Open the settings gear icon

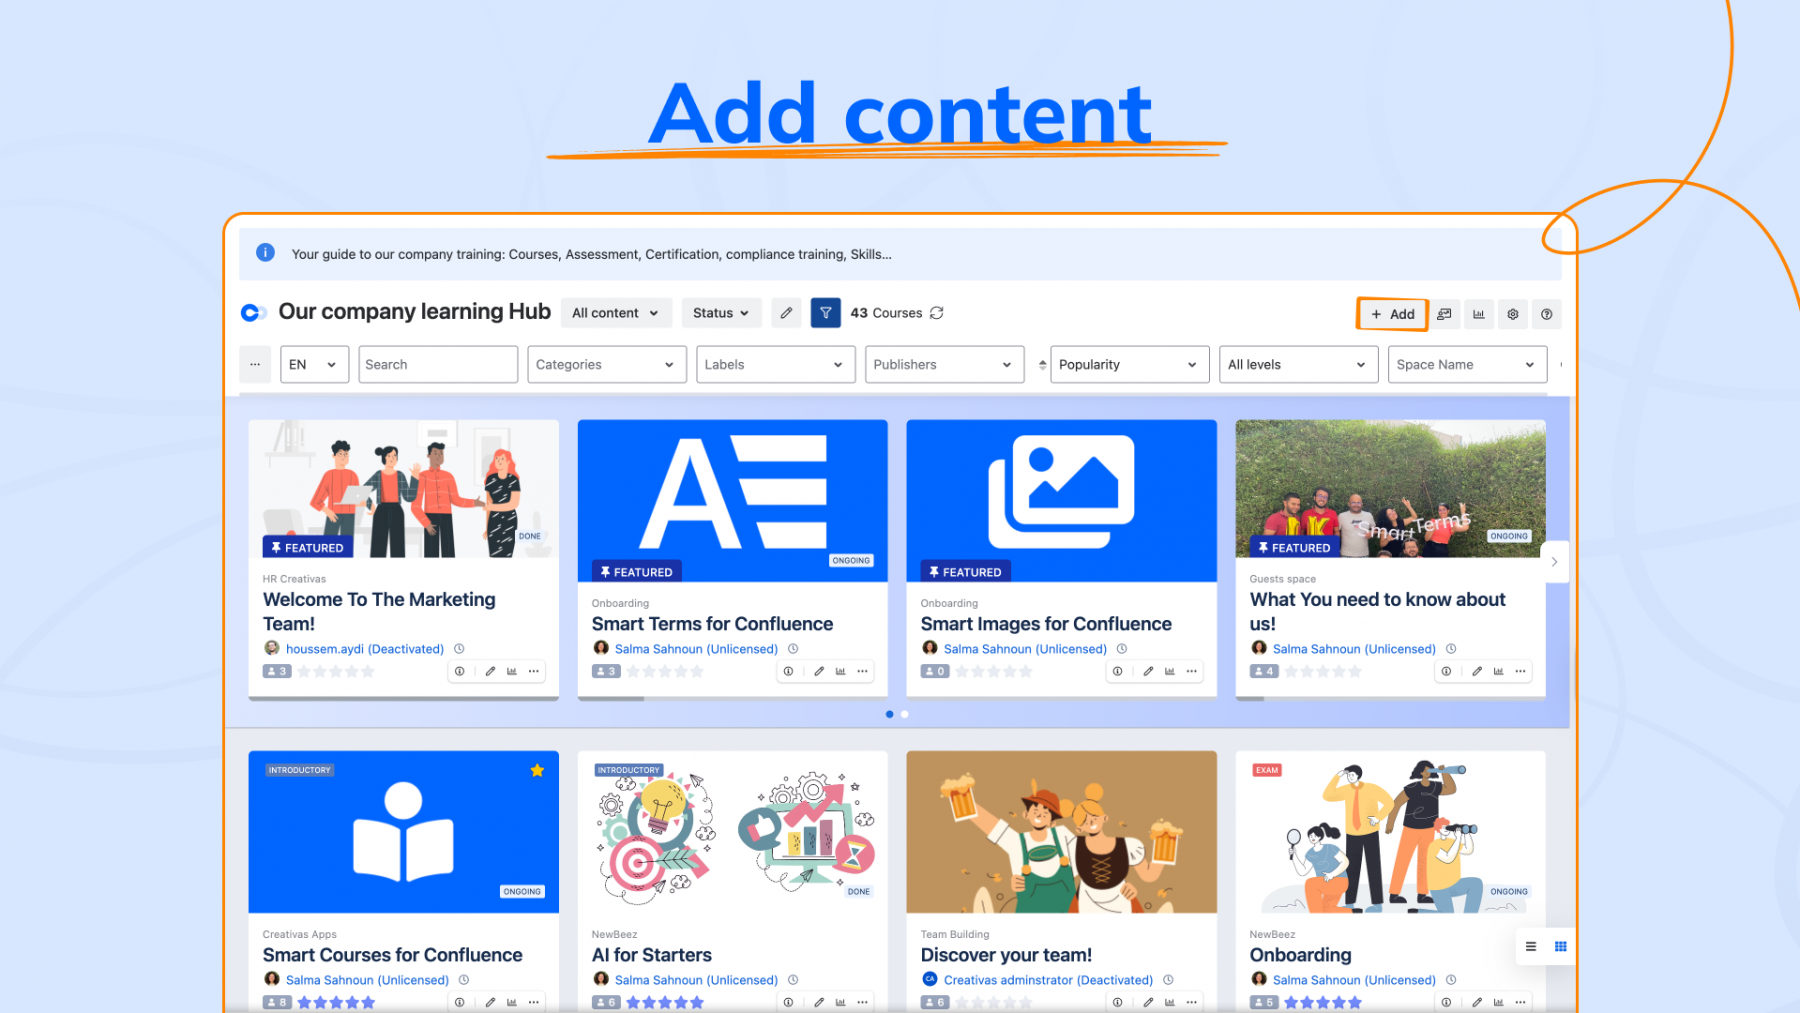point(1512,314)
